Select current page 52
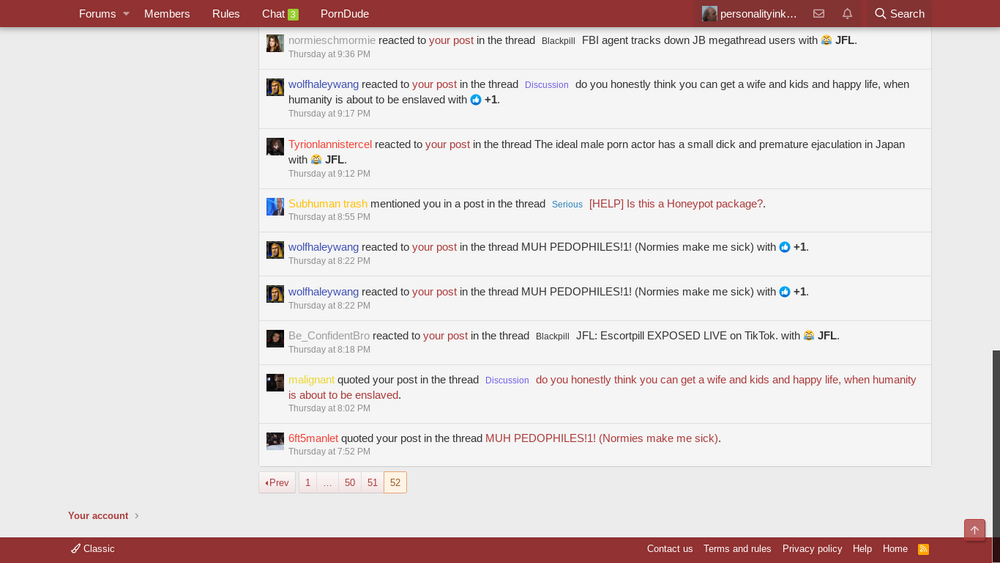 pyautogui.click(x=395, y=483)
